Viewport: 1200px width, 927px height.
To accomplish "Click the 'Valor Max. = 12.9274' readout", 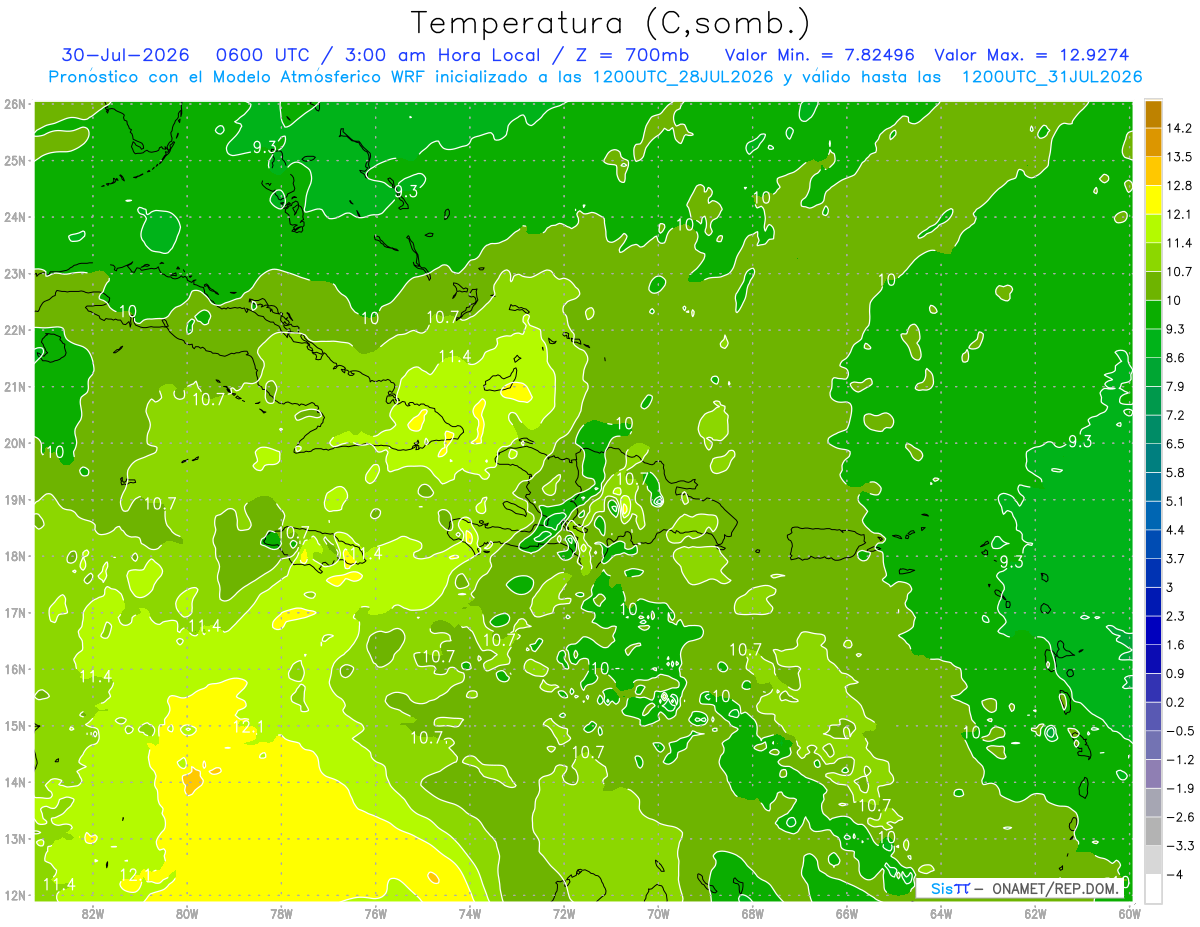I will [1031, 54].
